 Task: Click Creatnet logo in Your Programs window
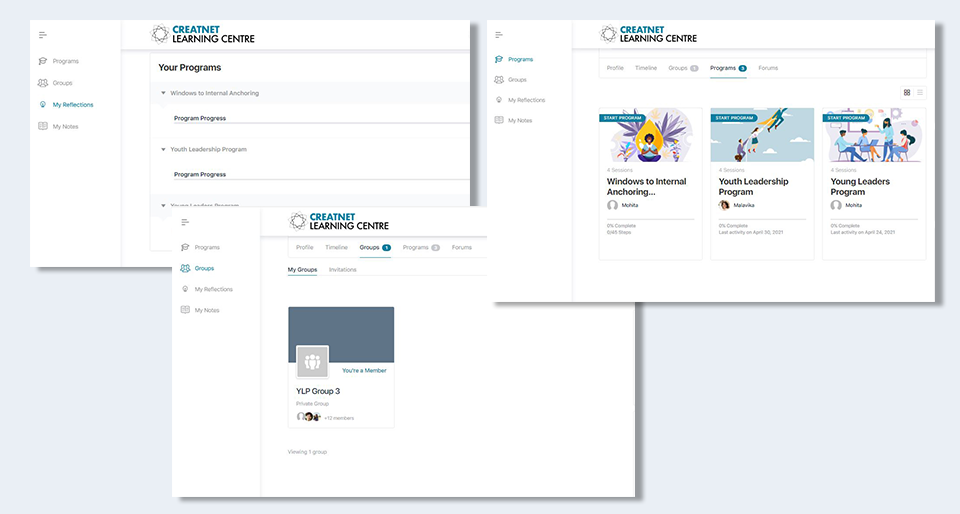coord(201,34)
